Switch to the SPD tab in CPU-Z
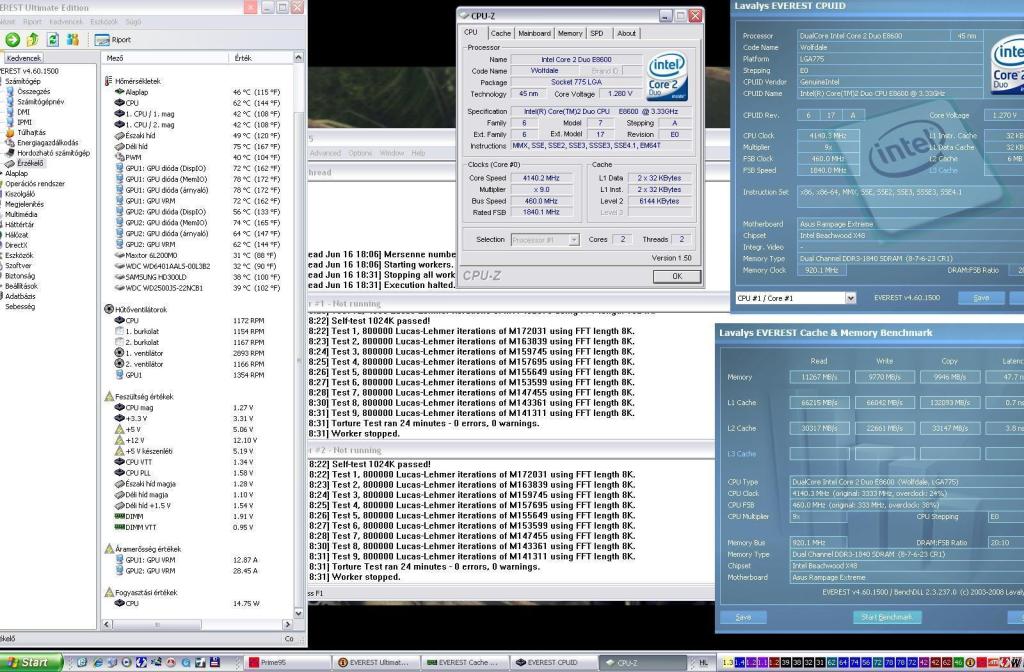This screenshot has width=1024, height=672. pyautogui.click(x=597, y=33)
